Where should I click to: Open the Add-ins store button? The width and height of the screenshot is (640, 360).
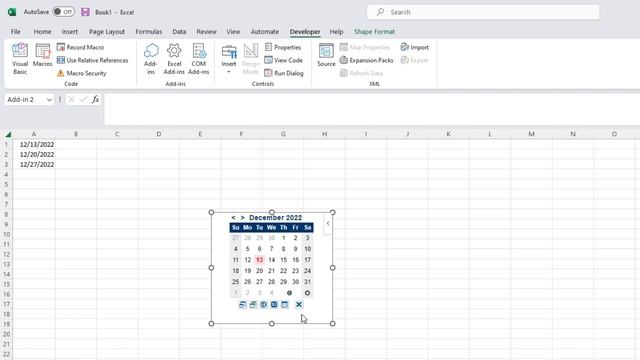tap(151, 59)
